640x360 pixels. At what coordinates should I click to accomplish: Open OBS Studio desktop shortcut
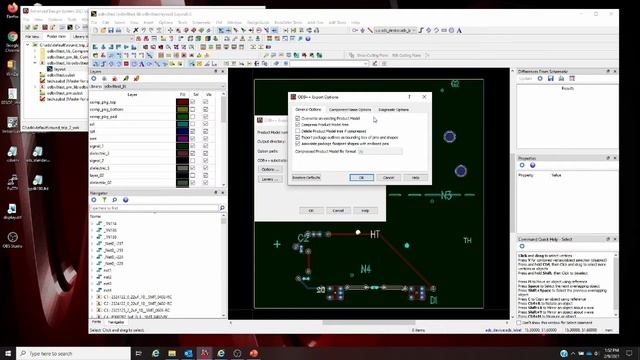click(12, 240)
